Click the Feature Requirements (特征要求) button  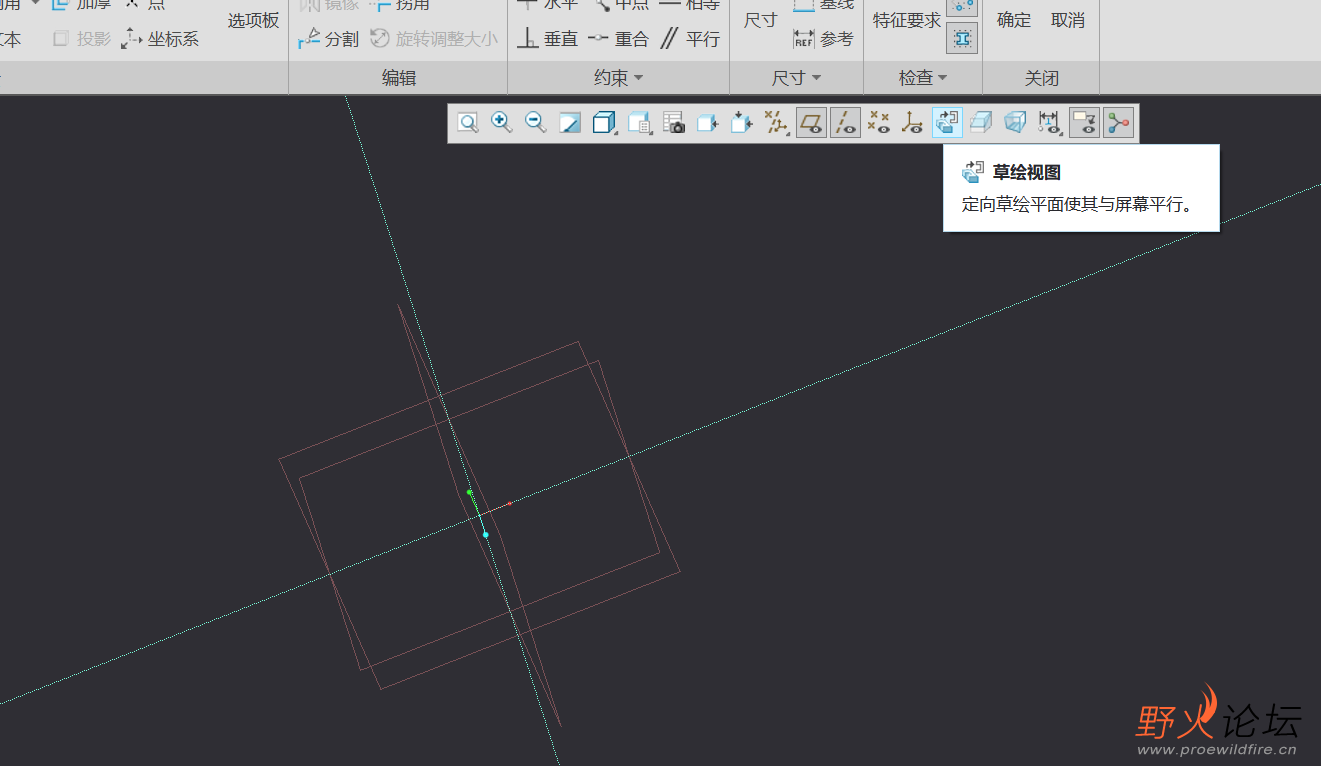click(907, 20)
